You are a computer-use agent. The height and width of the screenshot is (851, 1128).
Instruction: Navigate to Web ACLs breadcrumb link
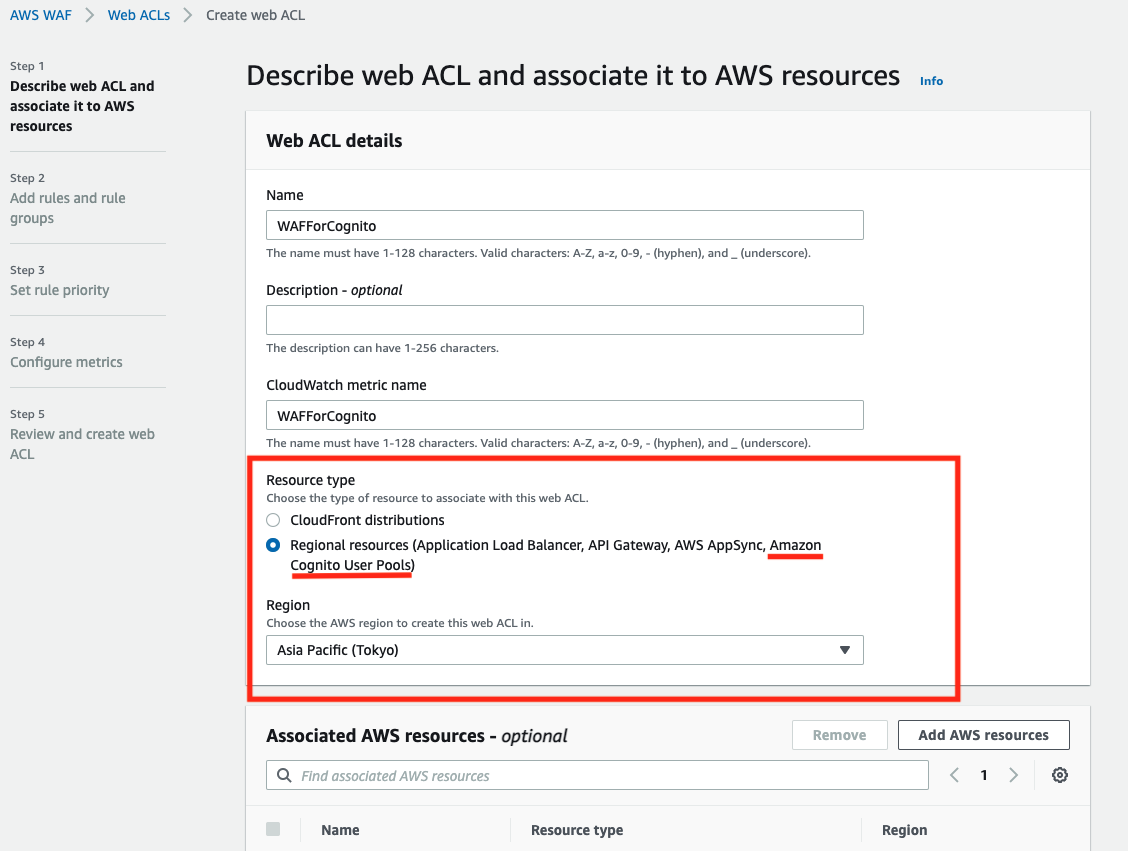(139, 15)
